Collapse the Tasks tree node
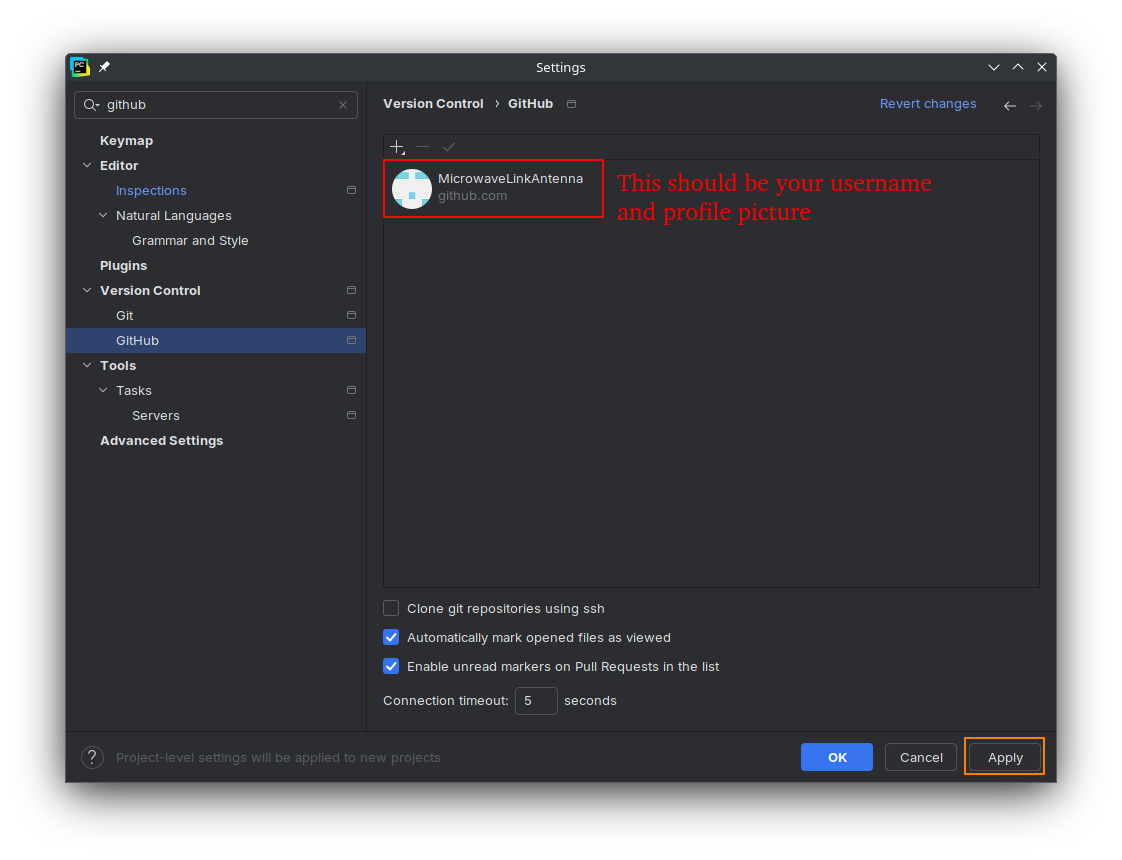The width and height of the screenshot is (1122, 860). pyautogui.click(x=103, y=390)
